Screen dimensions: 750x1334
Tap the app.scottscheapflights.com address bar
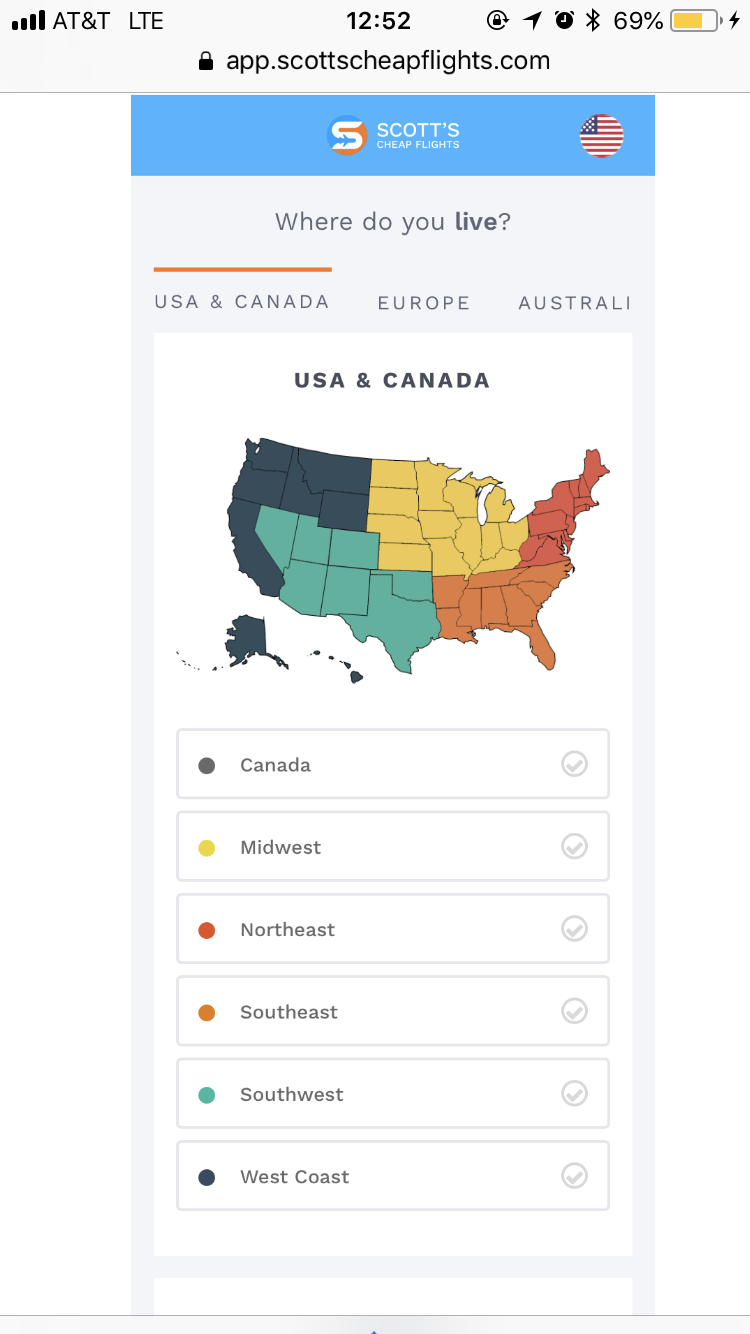pos(388,61)
